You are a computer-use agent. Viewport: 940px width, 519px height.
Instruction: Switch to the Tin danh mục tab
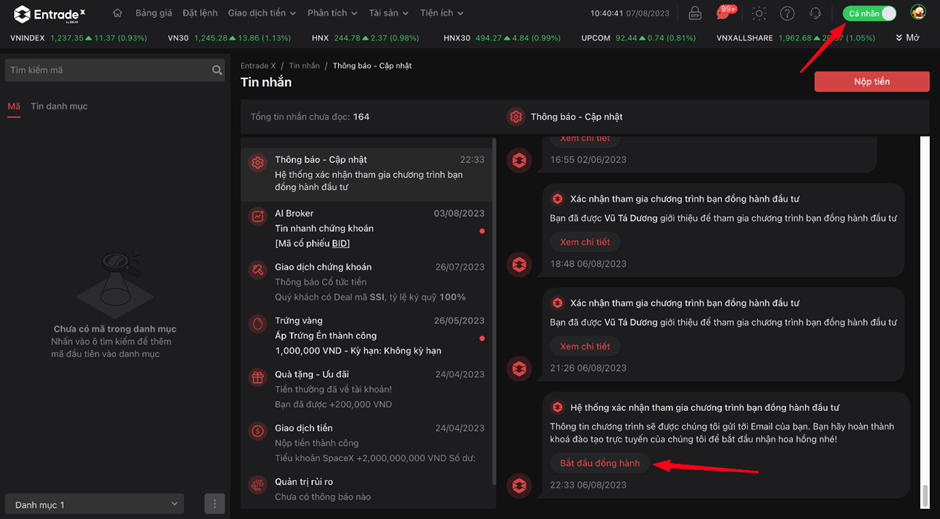tap(58, 106)
